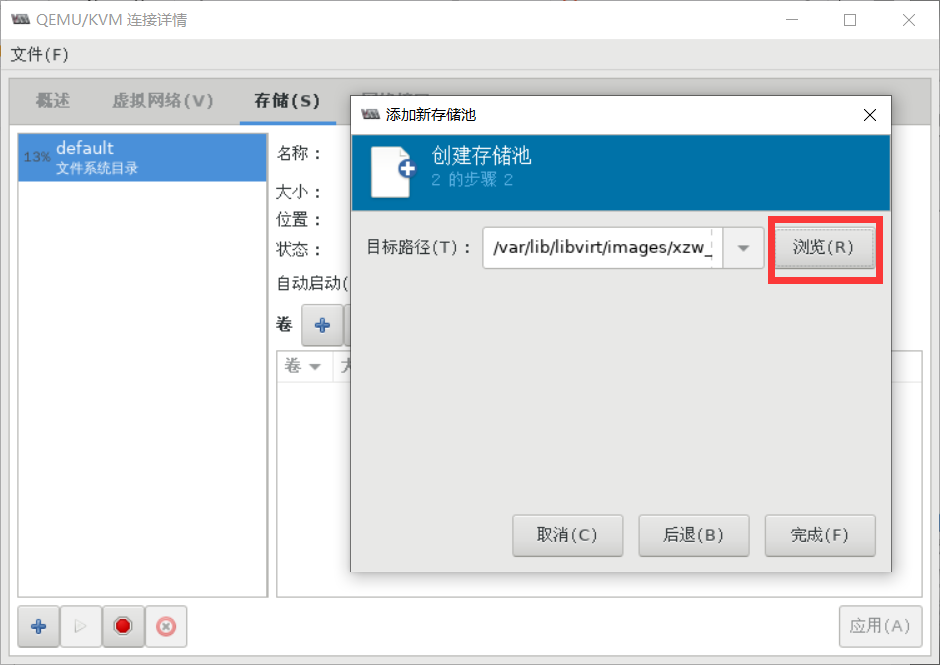Click the start pool play icon
Image resolution: width=940 pixels, height=665 pixels.
pyautogui.click(x=80, y=627)
